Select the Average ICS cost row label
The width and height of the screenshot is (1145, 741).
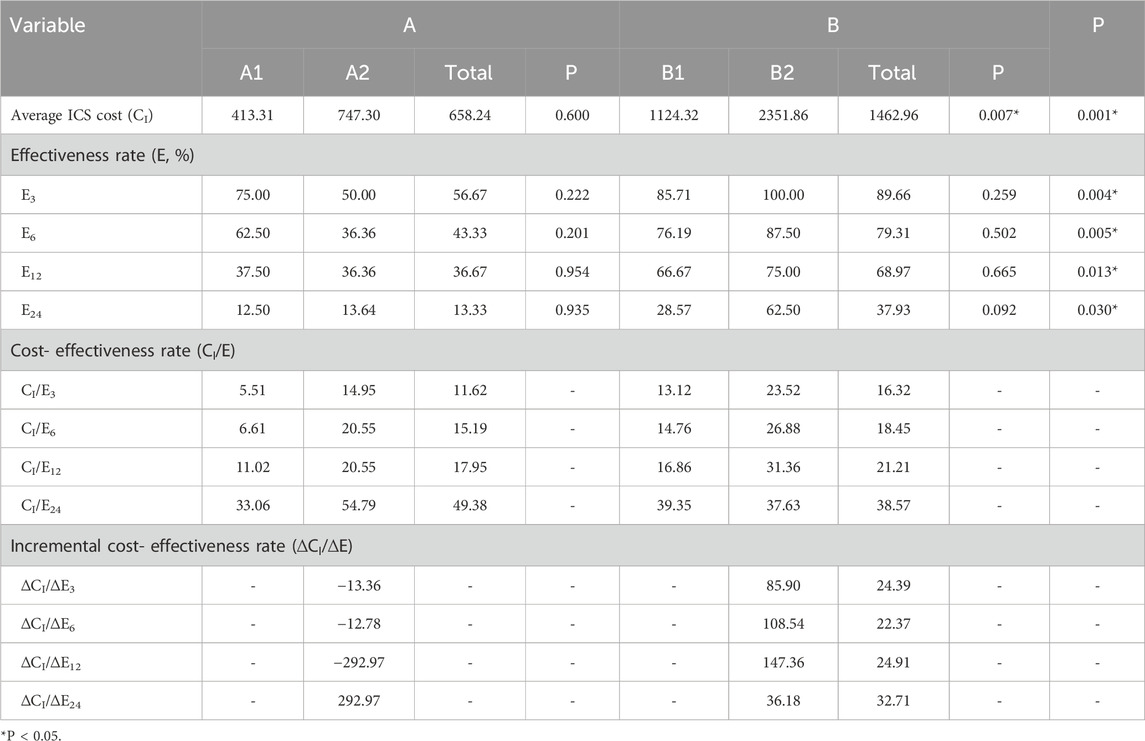coord(76,114)
